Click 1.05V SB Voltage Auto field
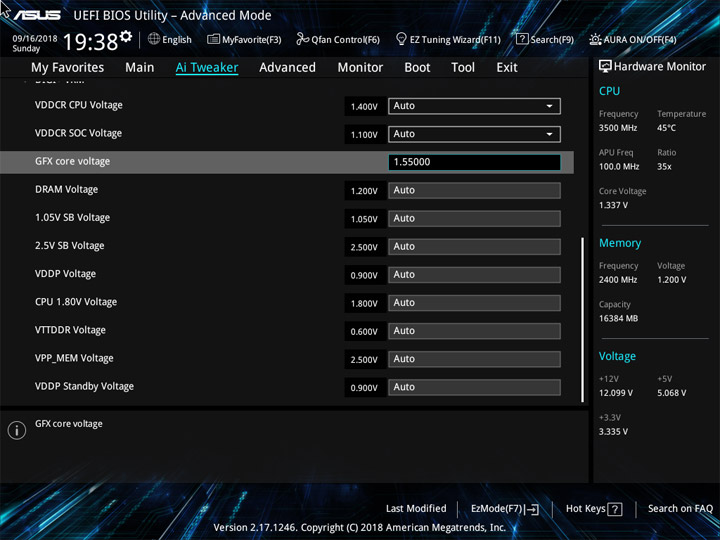The height and width of the screenshot is (540, 720). (474, 219)
